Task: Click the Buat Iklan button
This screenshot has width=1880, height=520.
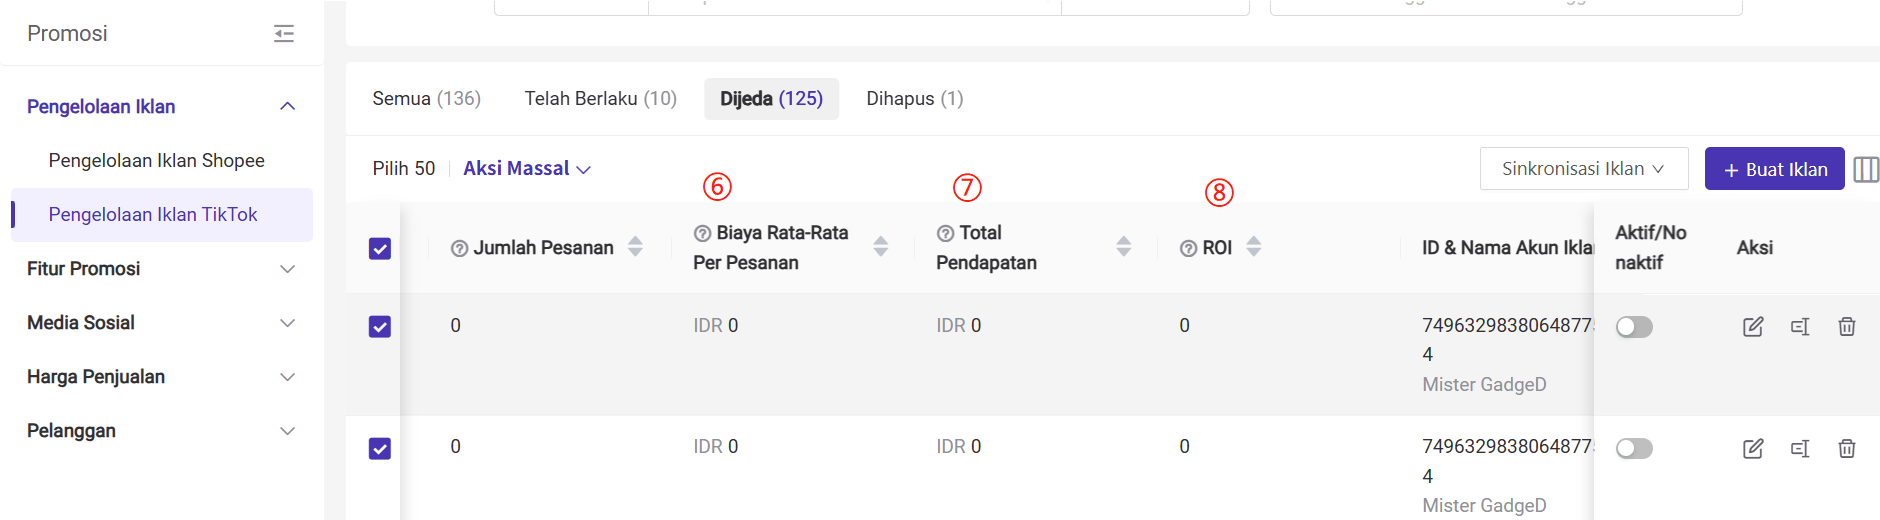Action: pyautogui.click(x=1774, y=169)
